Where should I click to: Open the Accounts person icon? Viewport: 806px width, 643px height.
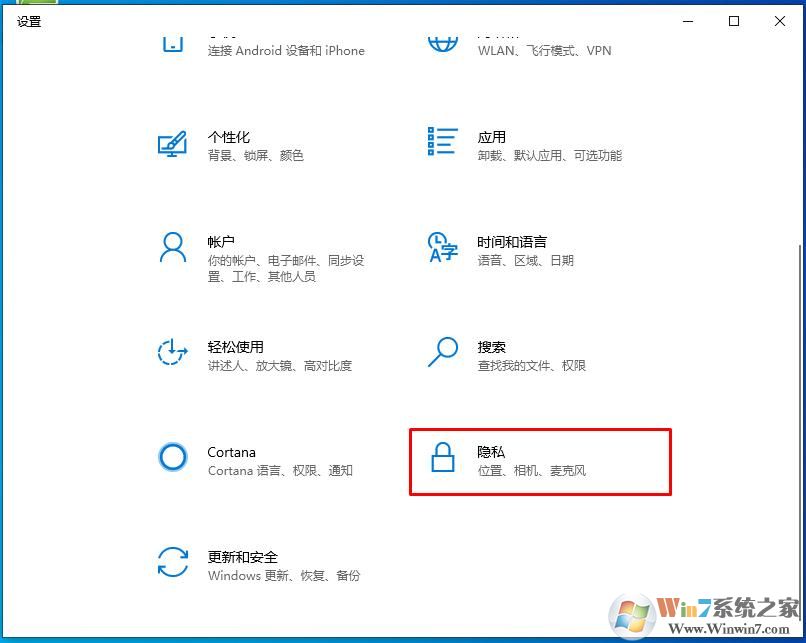173,247
